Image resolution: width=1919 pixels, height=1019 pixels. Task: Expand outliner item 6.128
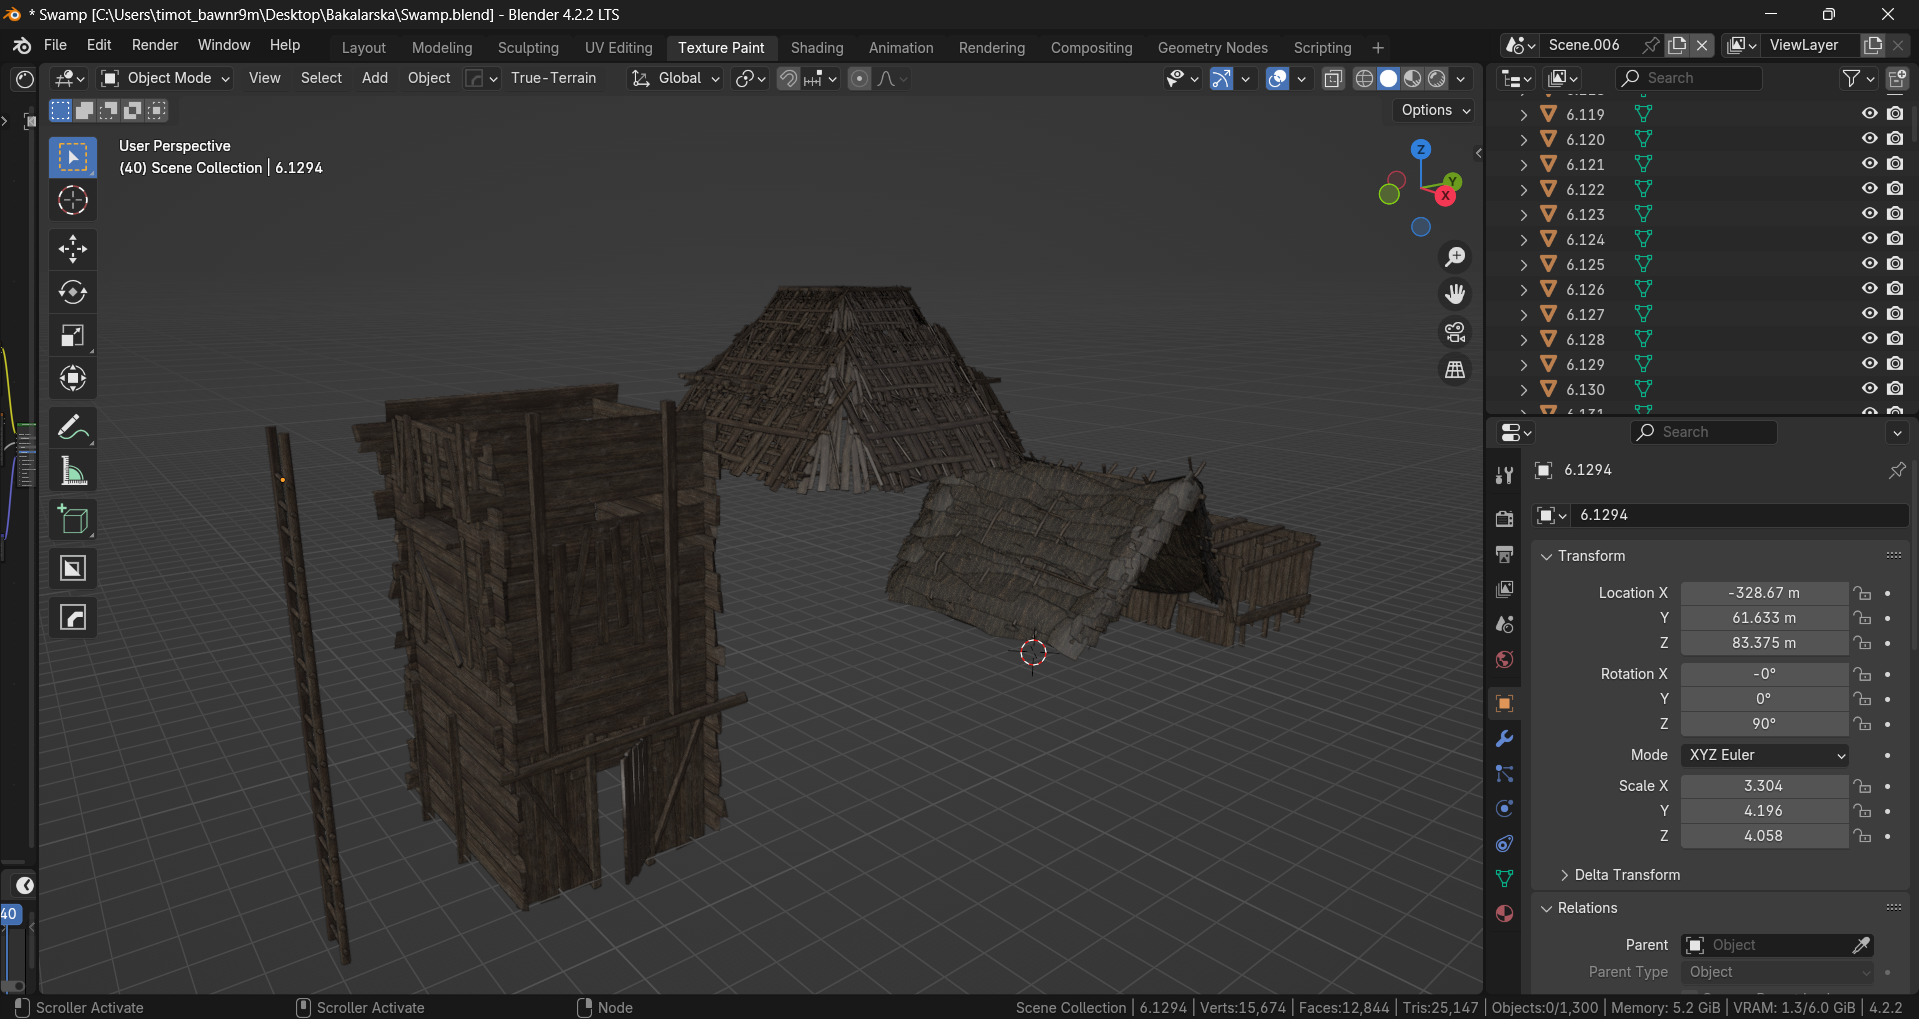tap(1523, 339)
